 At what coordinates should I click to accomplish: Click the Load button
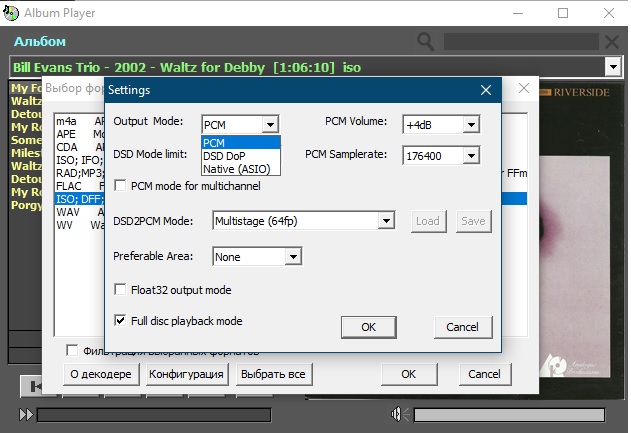click(x=428, y=221)
